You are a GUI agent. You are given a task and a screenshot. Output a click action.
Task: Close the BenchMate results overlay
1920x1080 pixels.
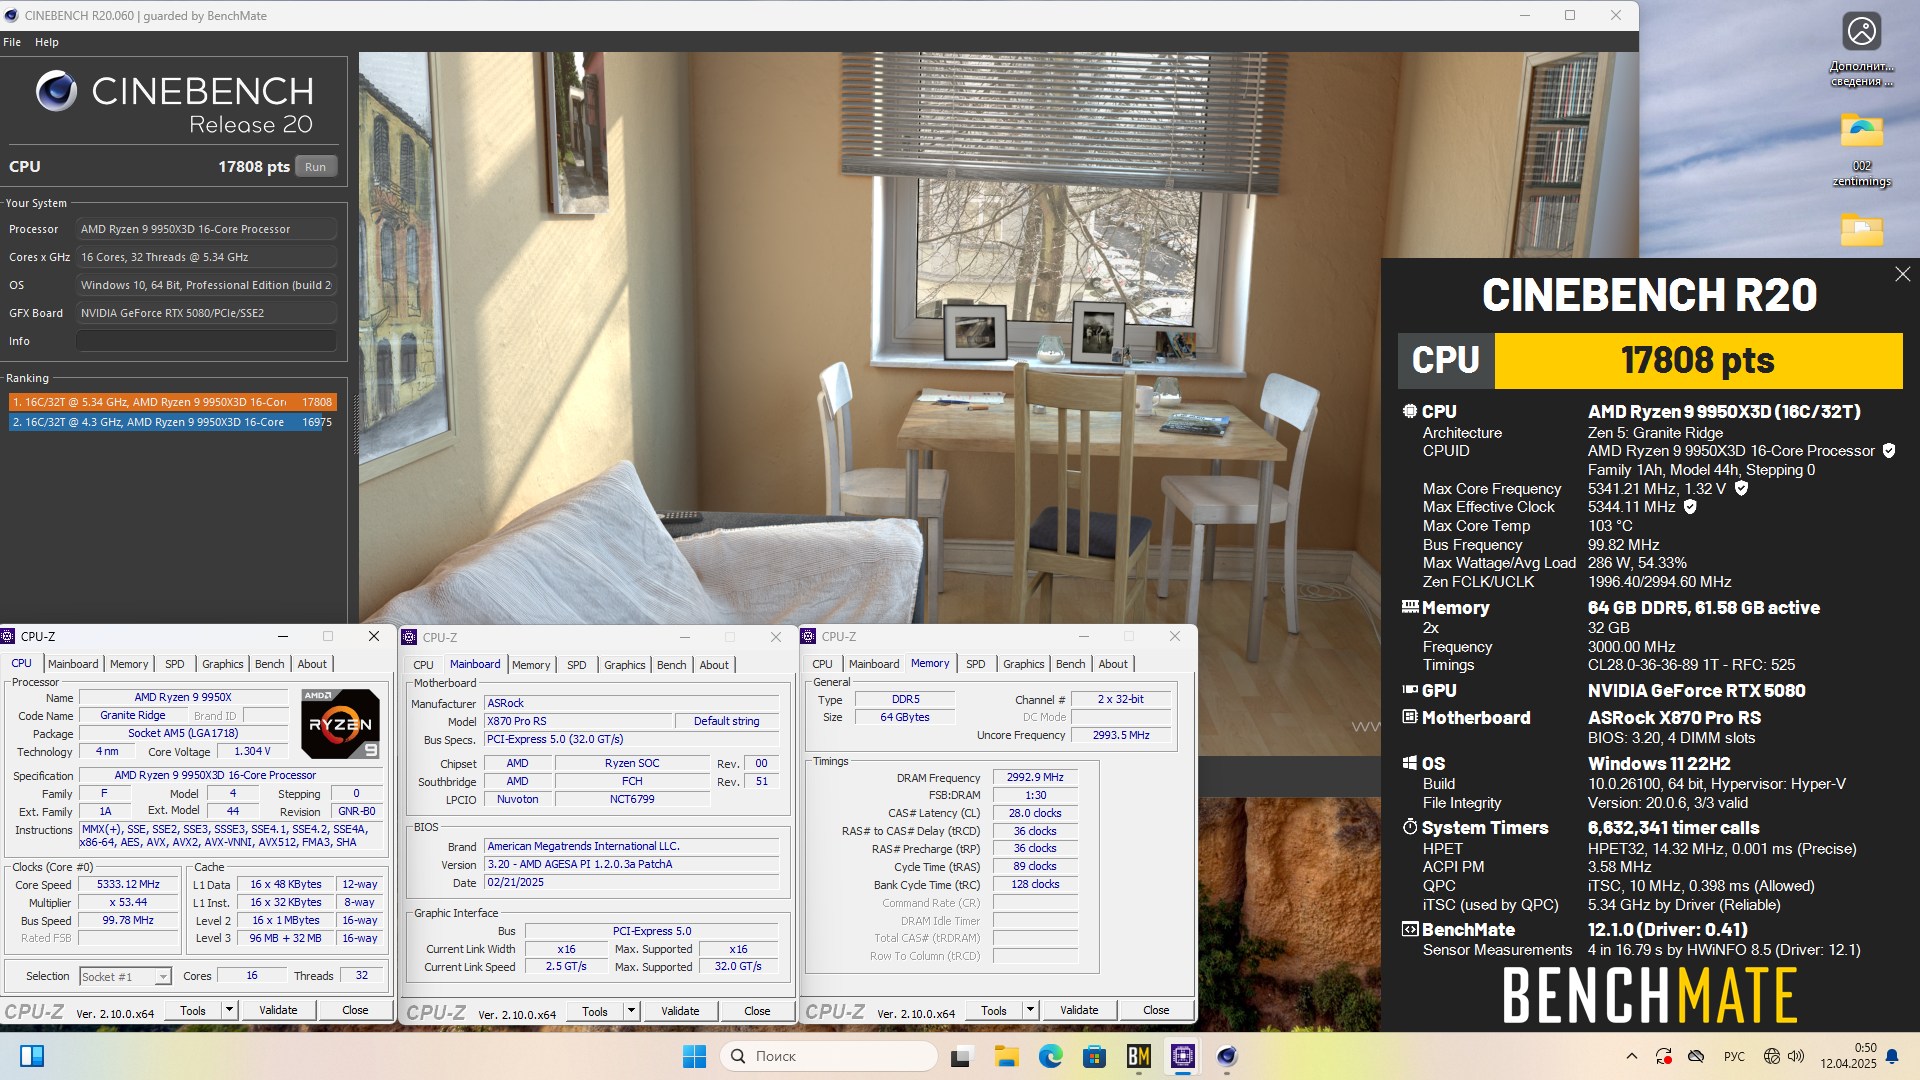click(x=1902, y=274)
